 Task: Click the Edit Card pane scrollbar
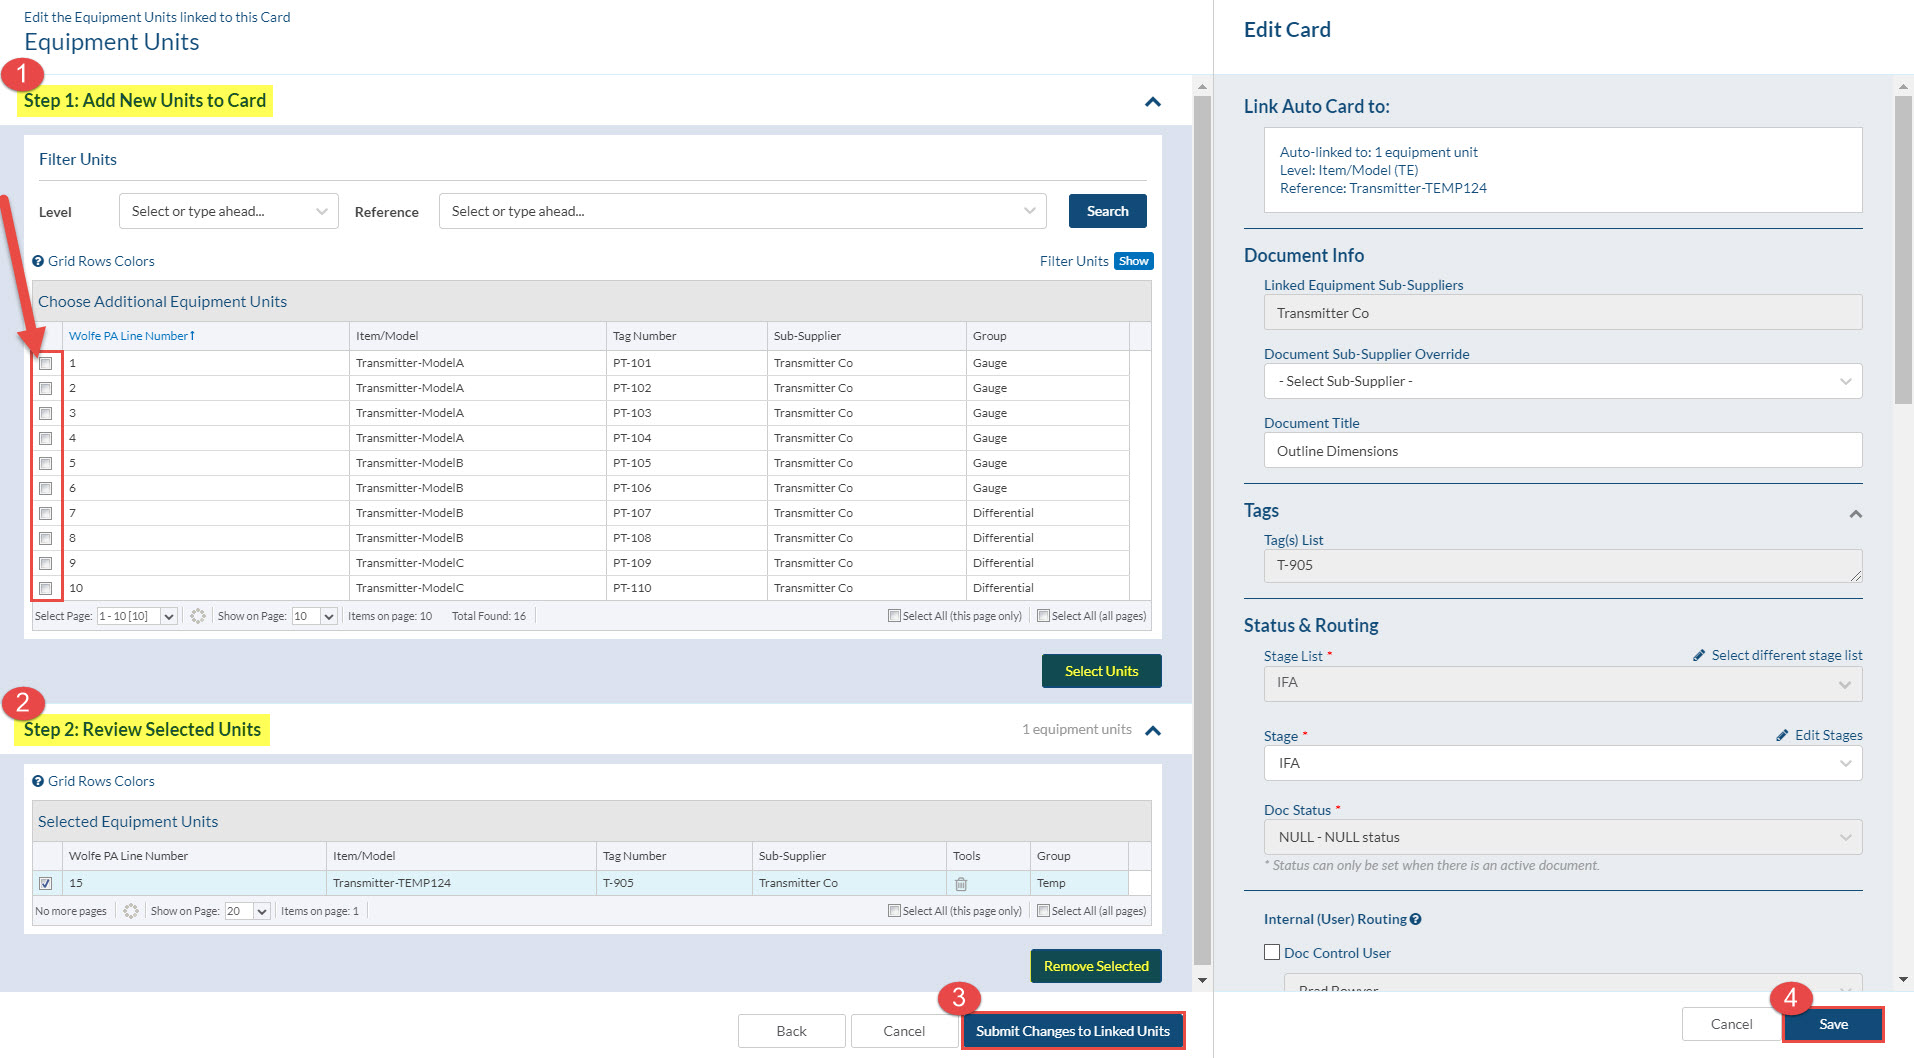coord(1903,250)
